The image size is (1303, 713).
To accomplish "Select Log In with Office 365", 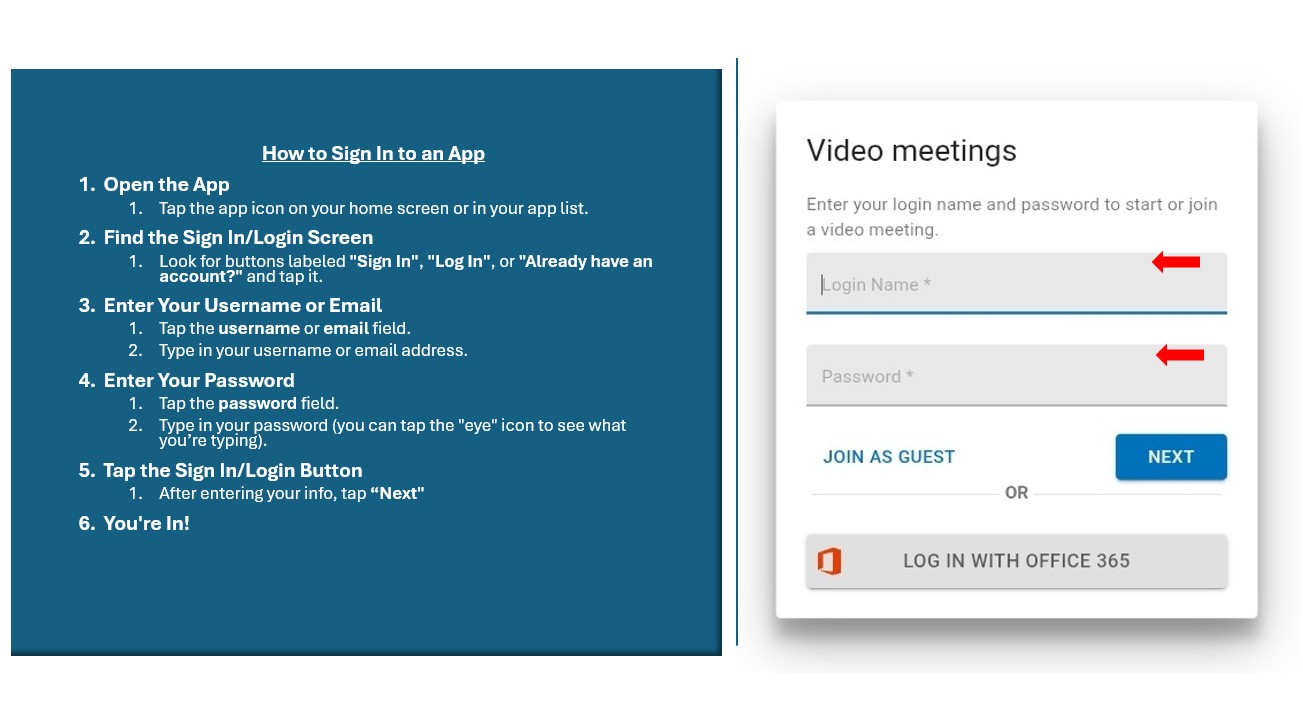I will pyautogui.click(x=1016, y=561).
